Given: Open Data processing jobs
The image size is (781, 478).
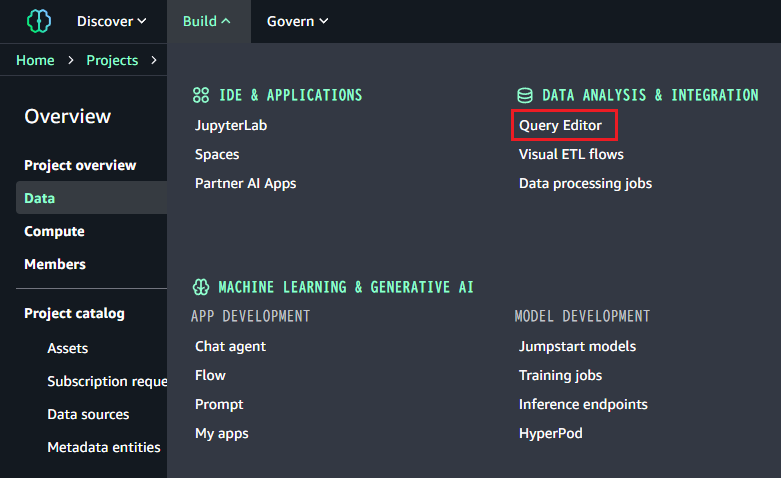Looking at the screenshot, I should 585,184.
